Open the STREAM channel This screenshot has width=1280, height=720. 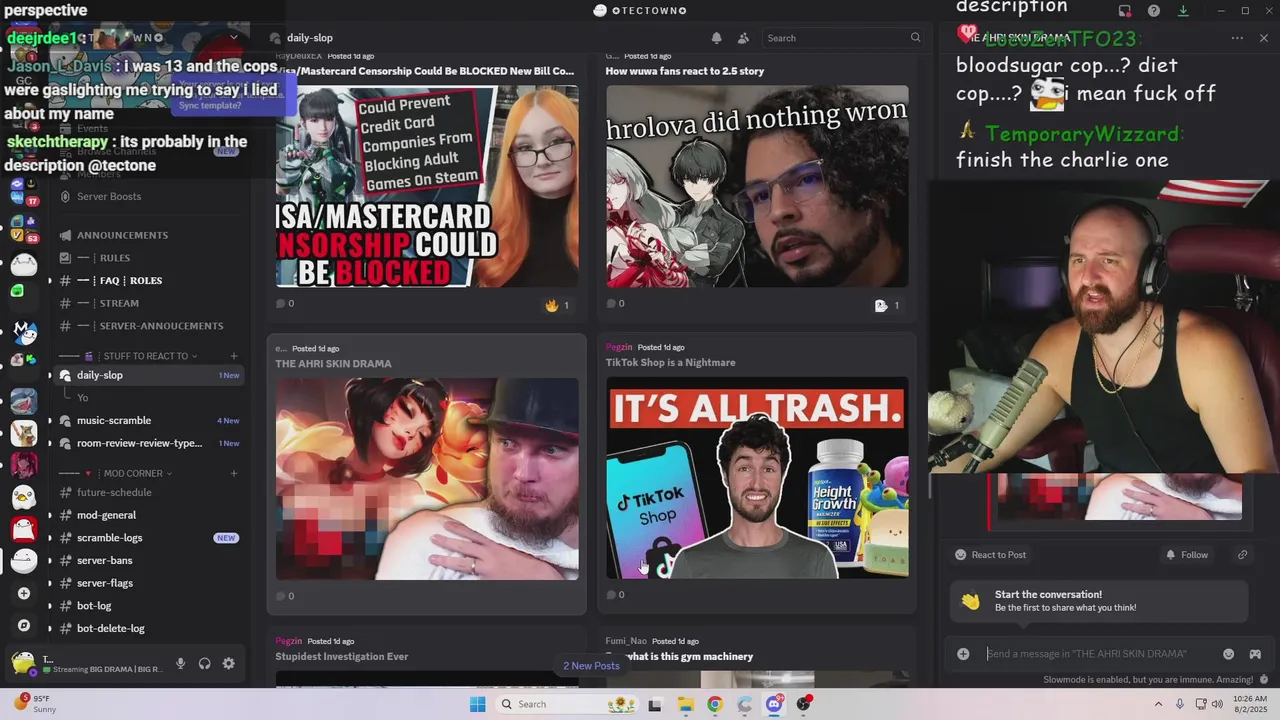click(x=148, y=303)
